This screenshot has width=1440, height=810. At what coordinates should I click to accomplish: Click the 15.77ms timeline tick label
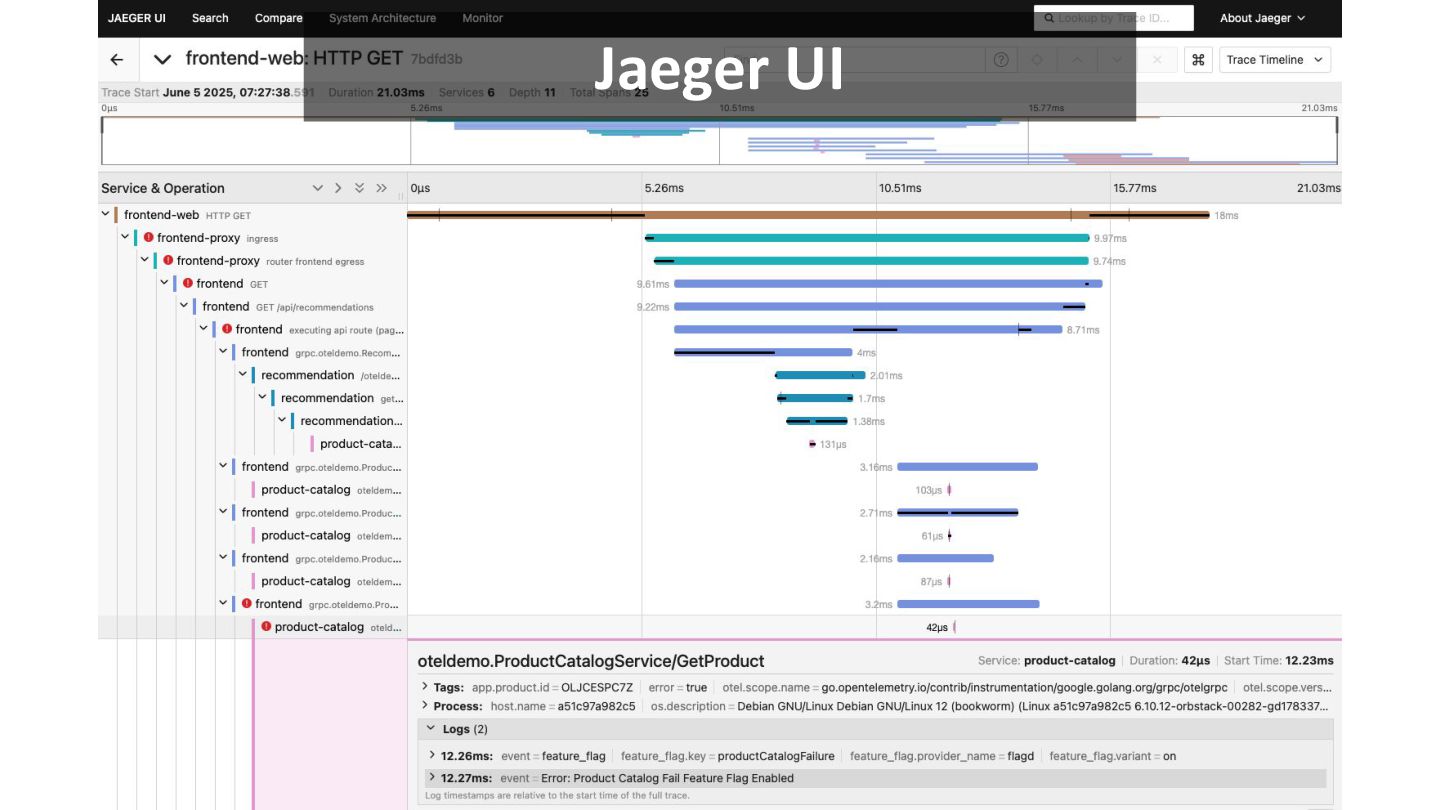1134,188
